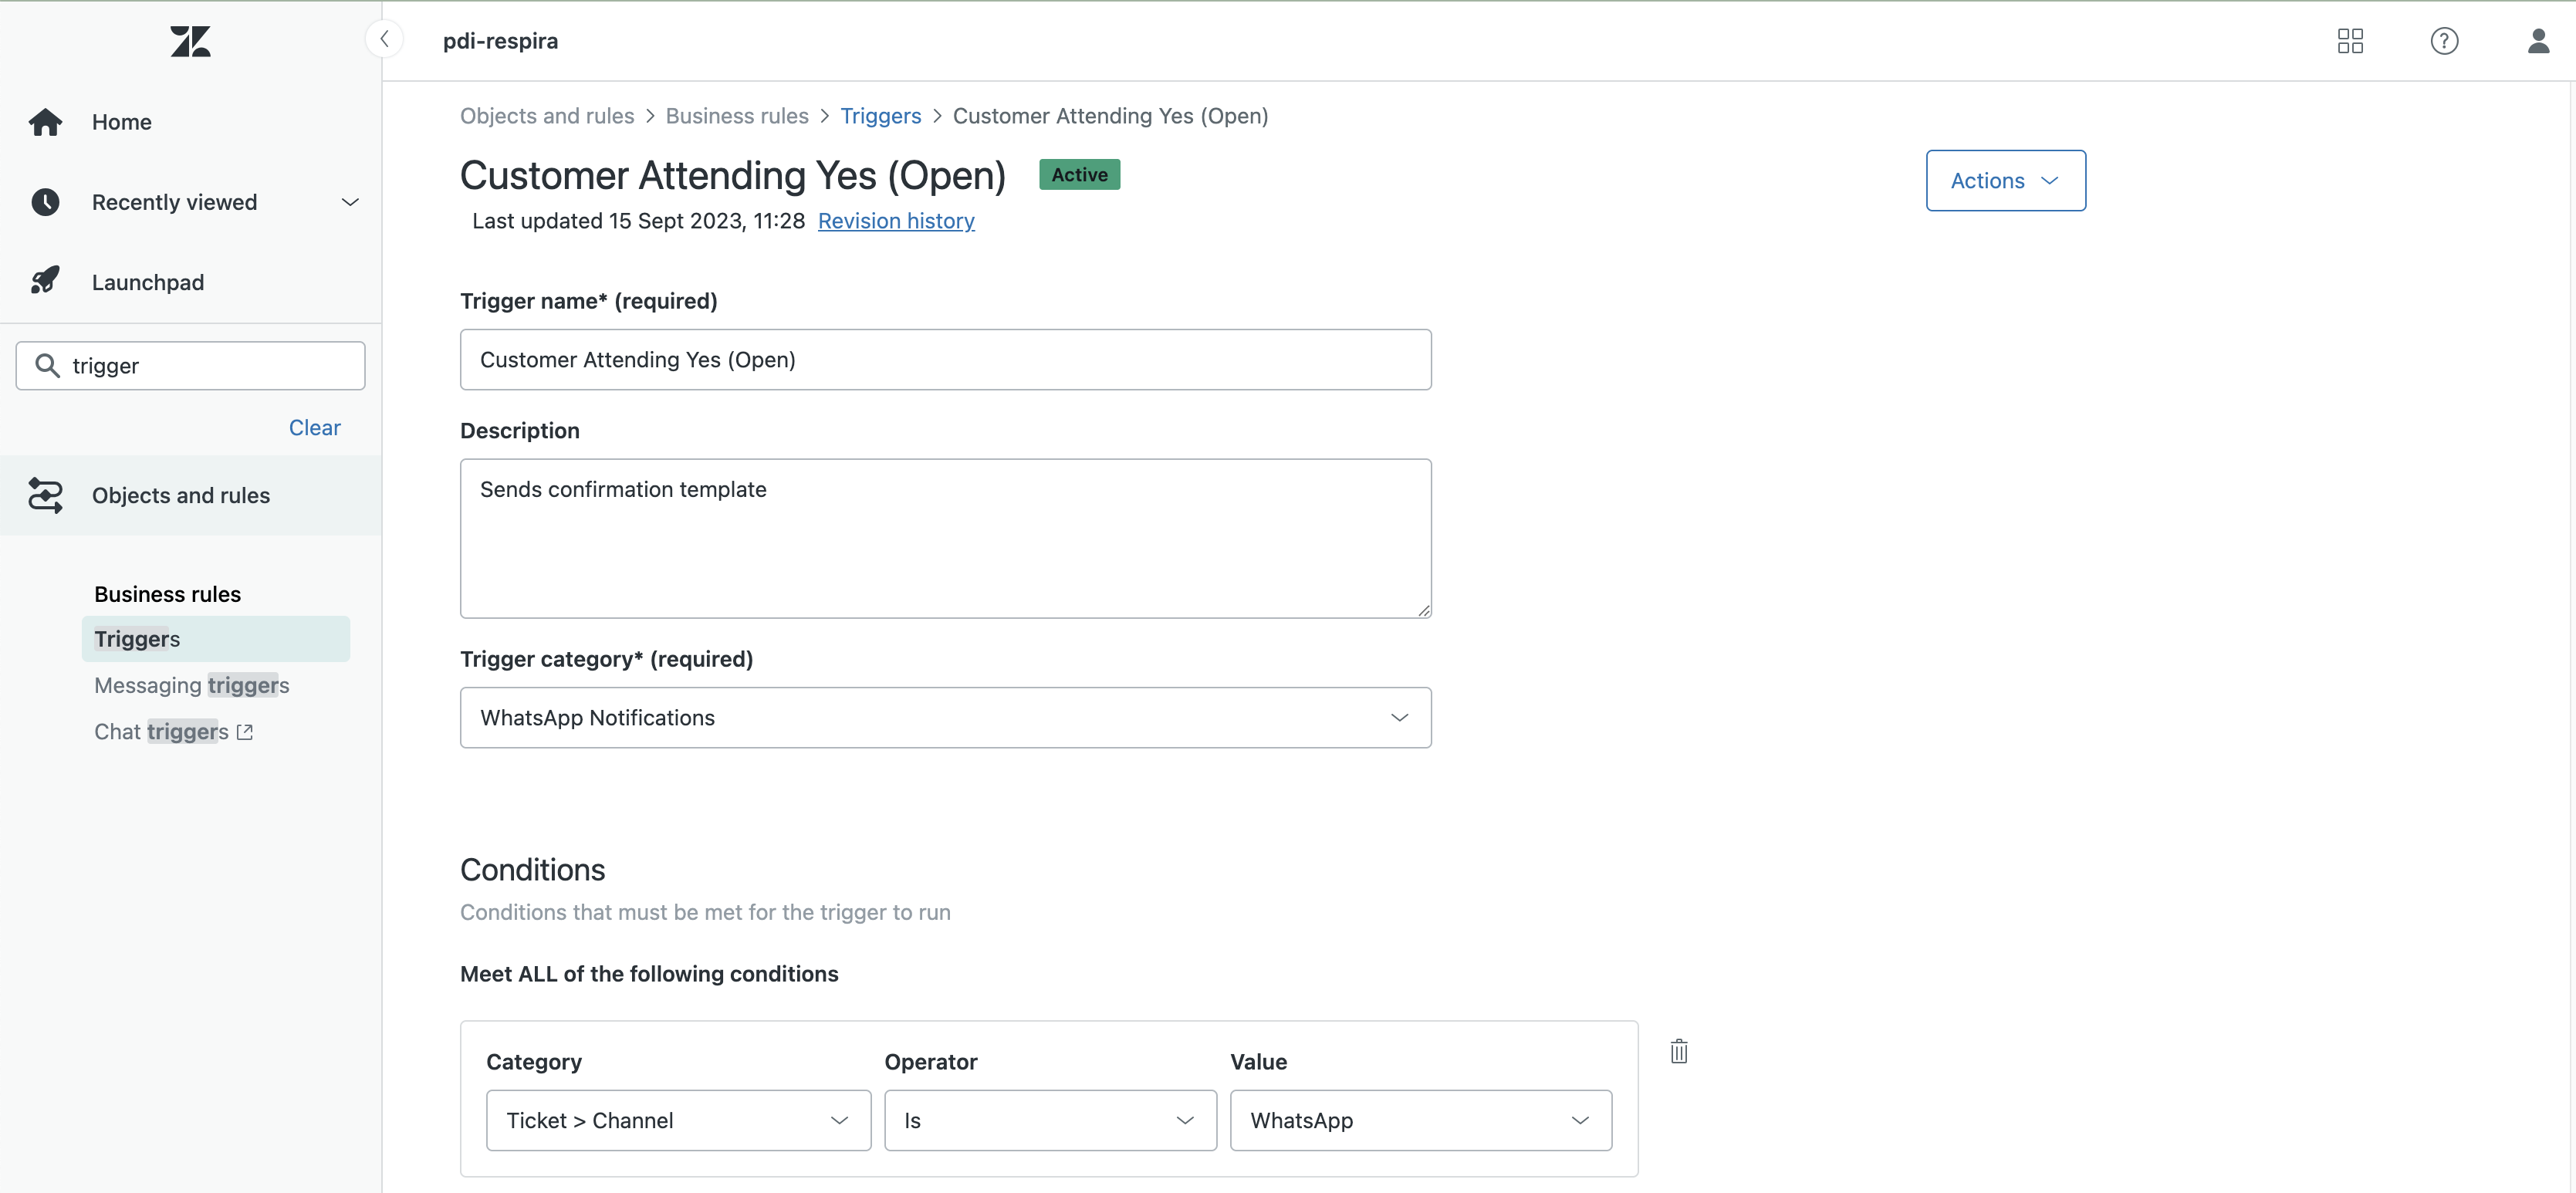Collapse the Recently viewed section
This screenshot has width=2576, height=1193.
[x=350, y=202]
